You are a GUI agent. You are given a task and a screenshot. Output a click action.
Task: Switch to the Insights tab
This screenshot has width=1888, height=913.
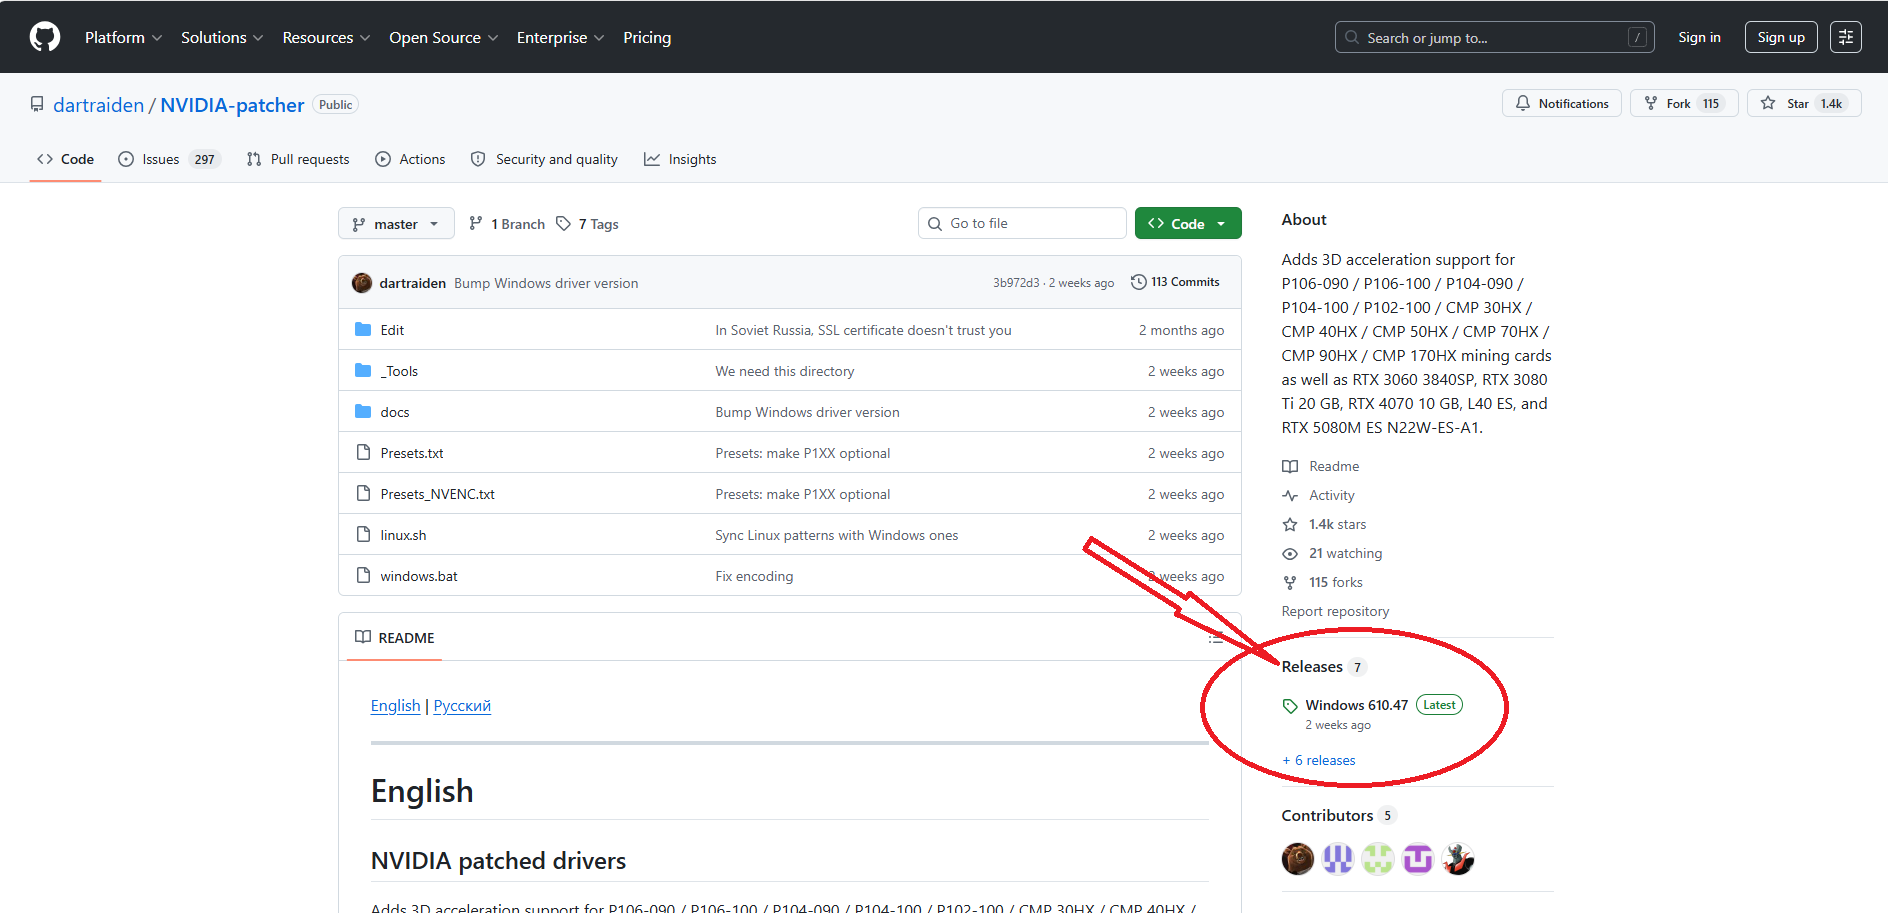[680, 159]
